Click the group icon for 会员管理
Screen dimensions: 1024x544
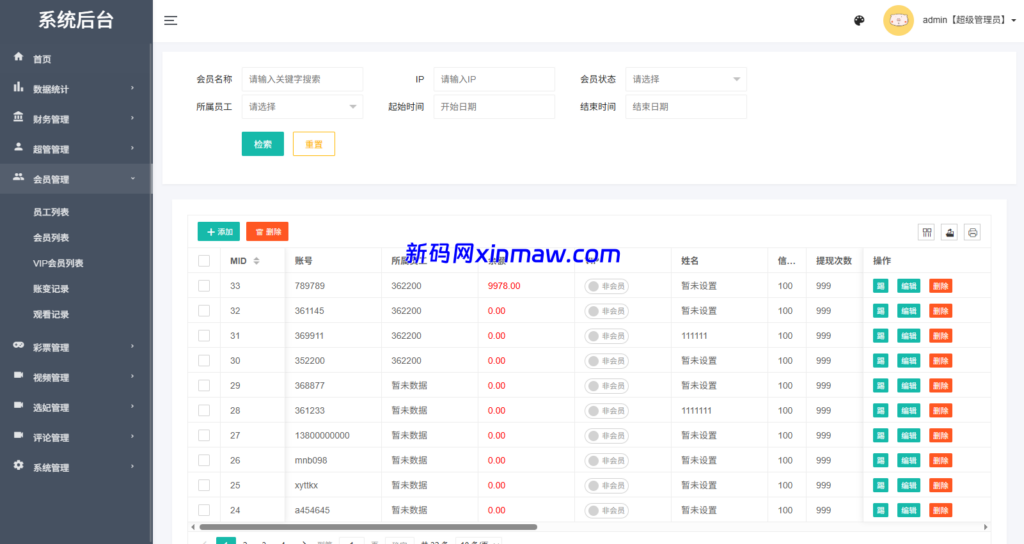click(18, 177)
